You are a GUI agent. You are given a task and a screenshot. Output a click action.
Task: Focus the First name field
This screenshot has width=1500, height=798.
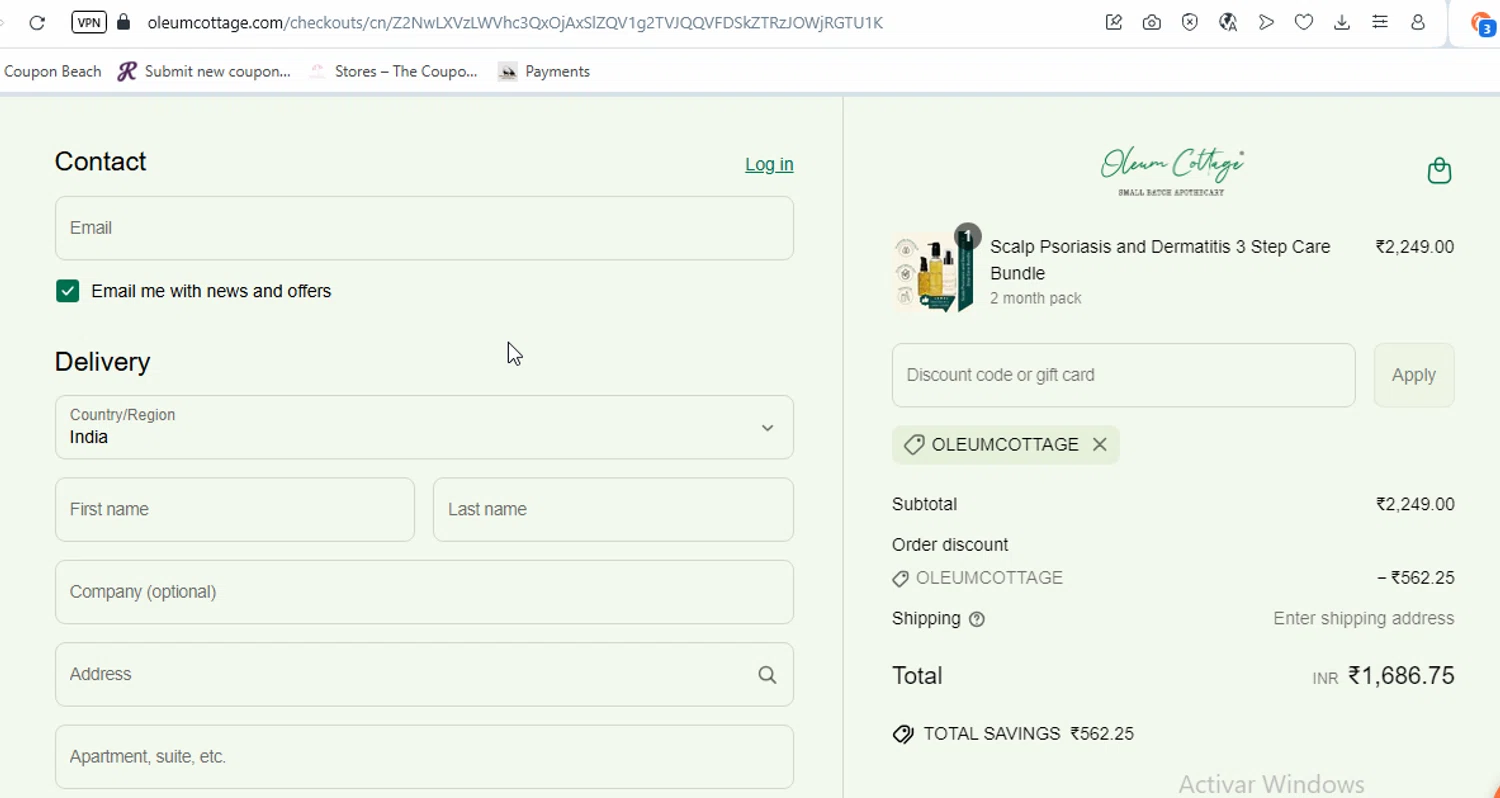click(235, 510)
